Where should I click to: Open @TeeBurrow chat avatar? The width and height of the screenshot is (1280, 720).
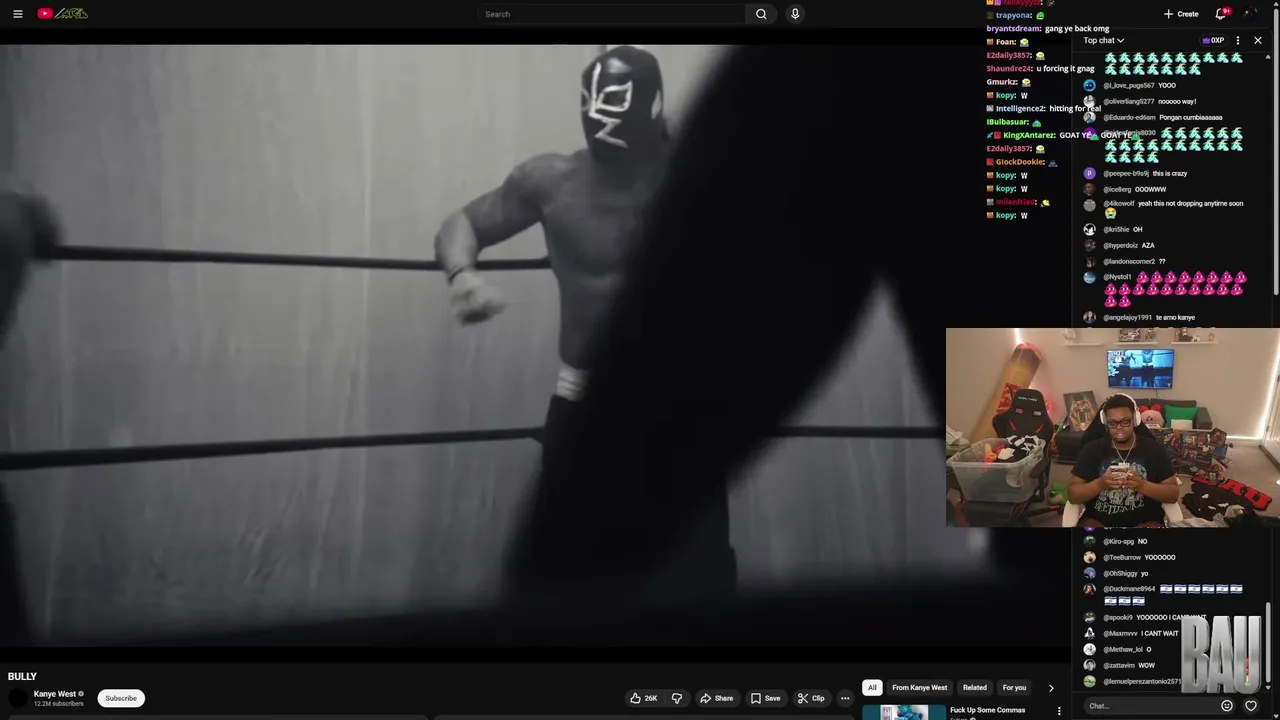coord(1089,557)
